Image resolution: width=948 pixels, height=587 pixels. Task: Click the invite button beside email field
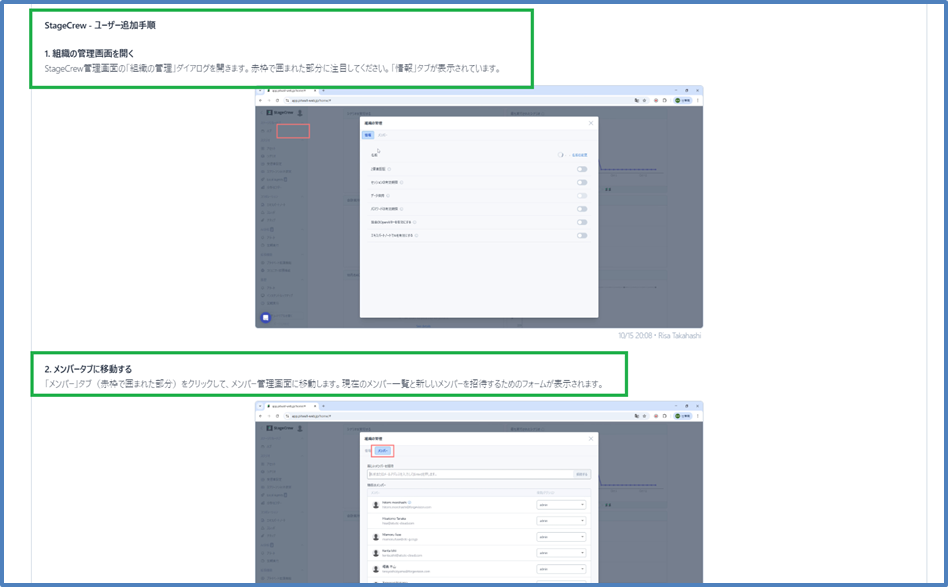point(582,474)
